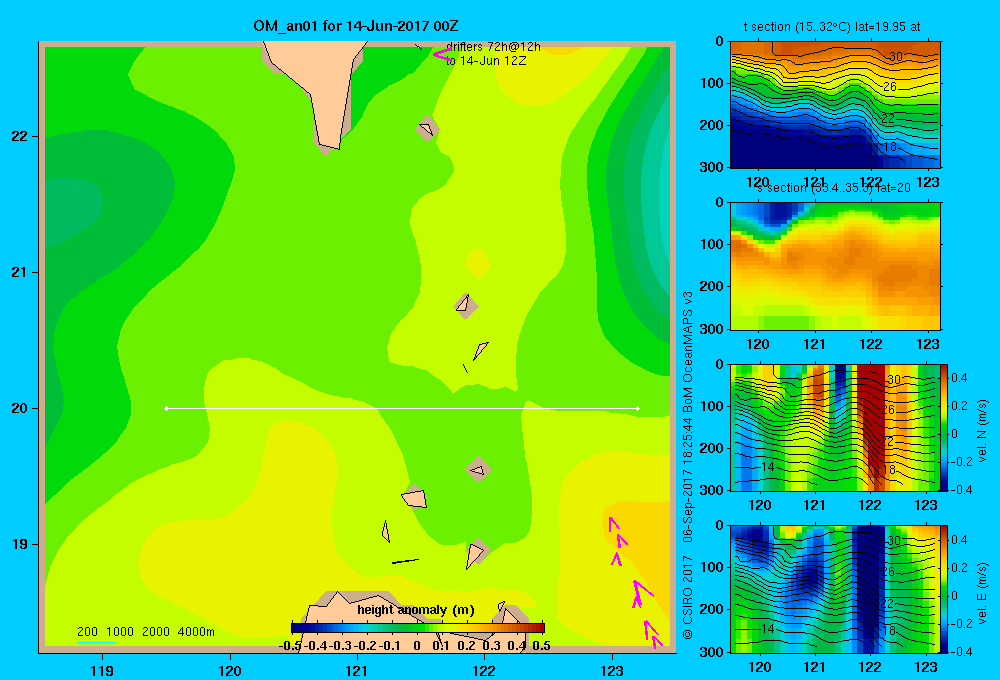Click the 300 depth label of temperature section

coord(713,167)
